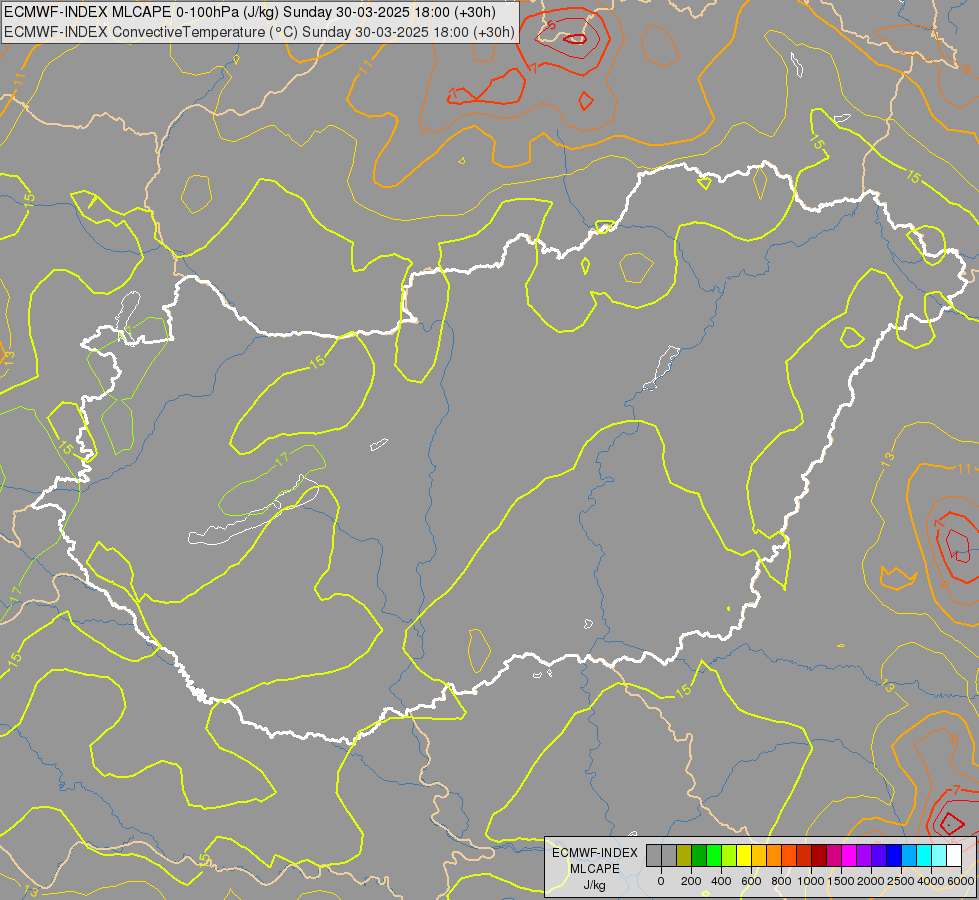Click the pure blue legend swatch
979x900 pixels.
[894, 855]
